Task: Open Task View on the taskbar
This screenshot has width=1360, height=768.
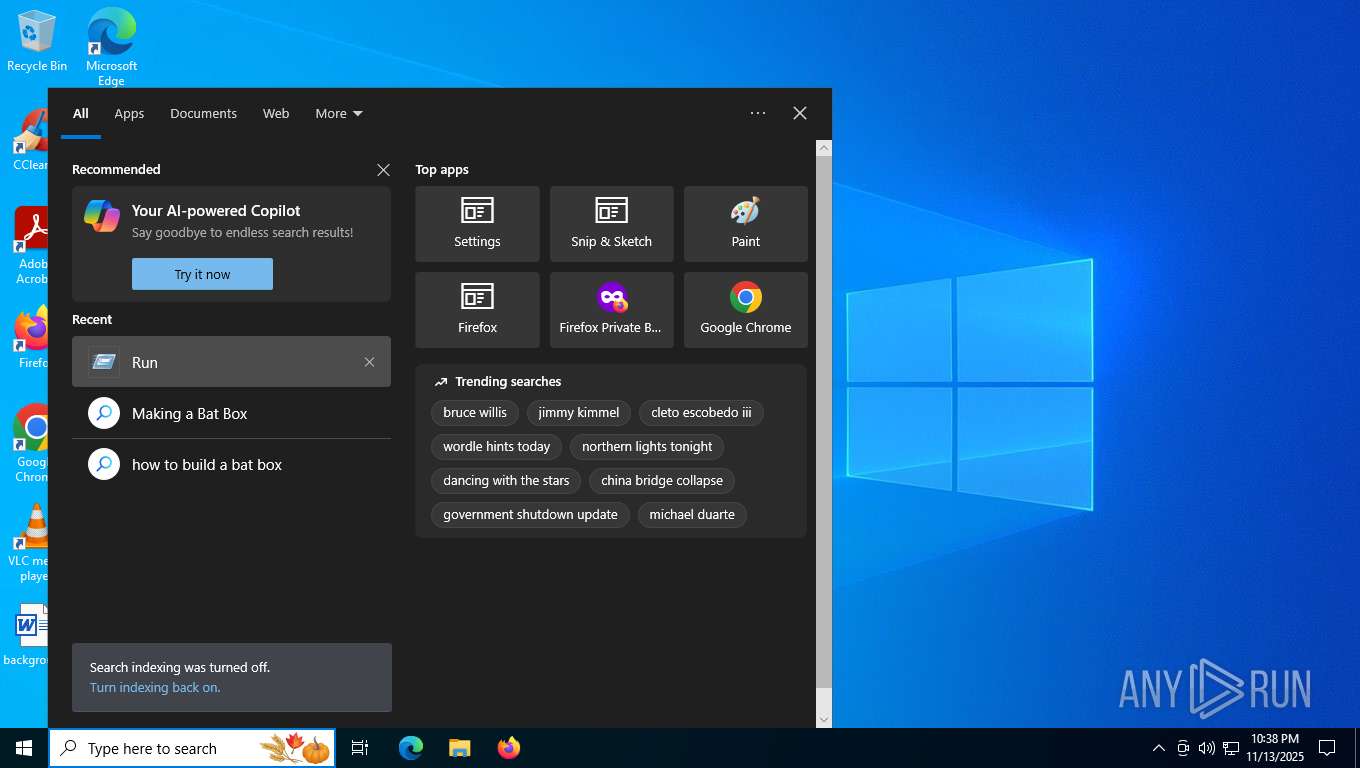Action: pyautogui.click(x=360, y=748)
